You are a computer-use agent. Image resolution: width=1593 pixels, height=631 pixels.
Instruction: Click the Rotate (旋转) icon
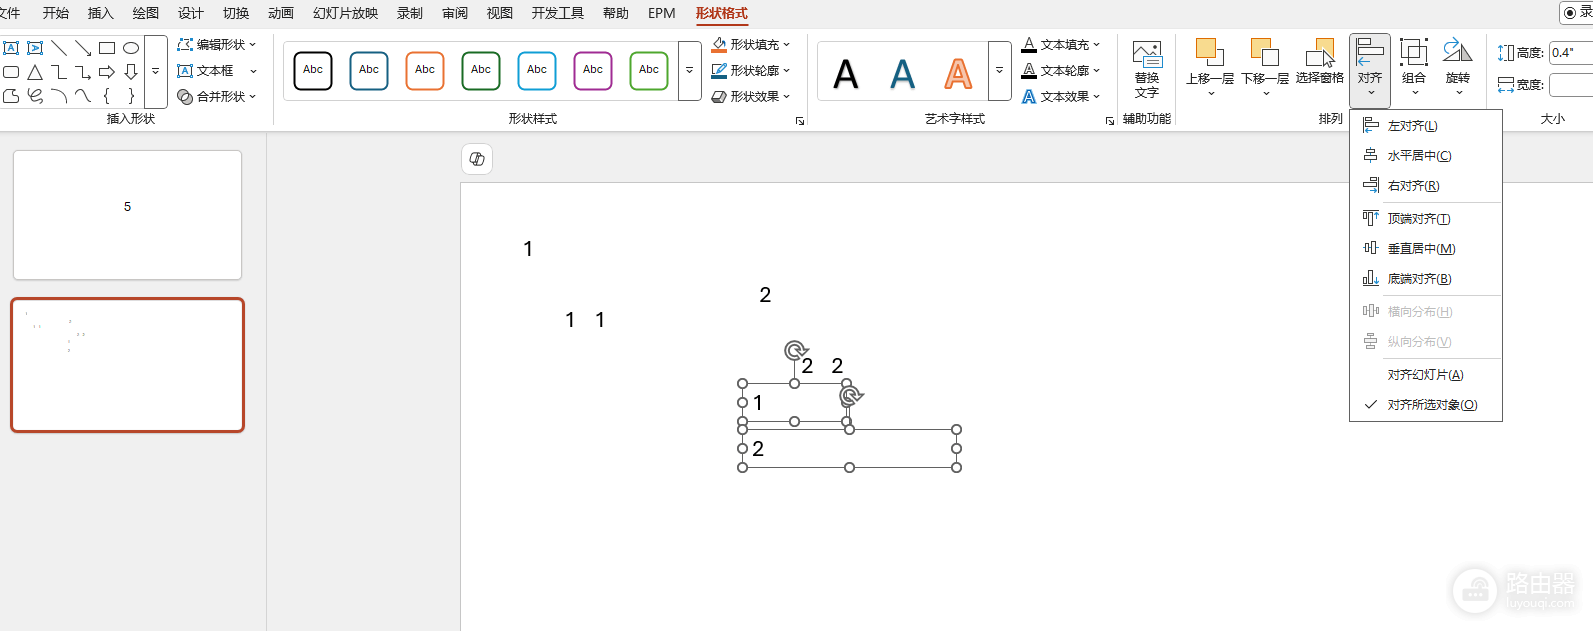pyautogui.click(x=1458, y=53)
